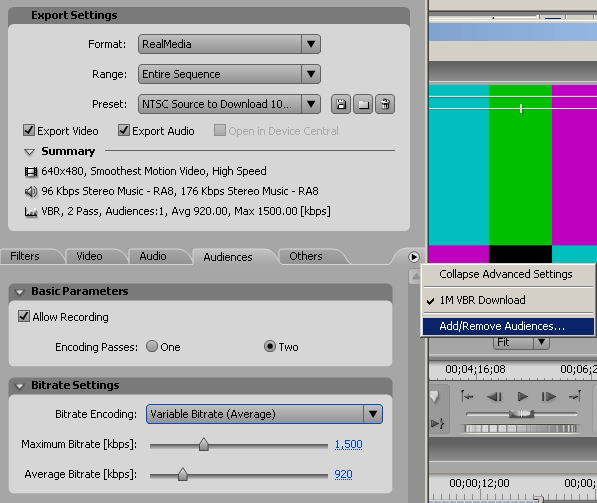
Task: Open the Fit zoom level dropdown
Action: coord(521,342)
